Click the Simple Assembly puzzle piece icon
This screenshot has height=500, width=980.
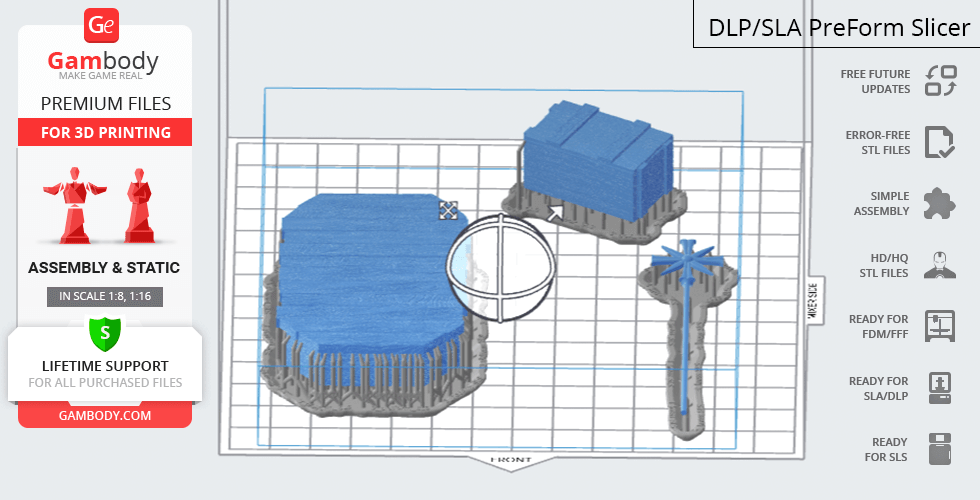coord(940,203)
